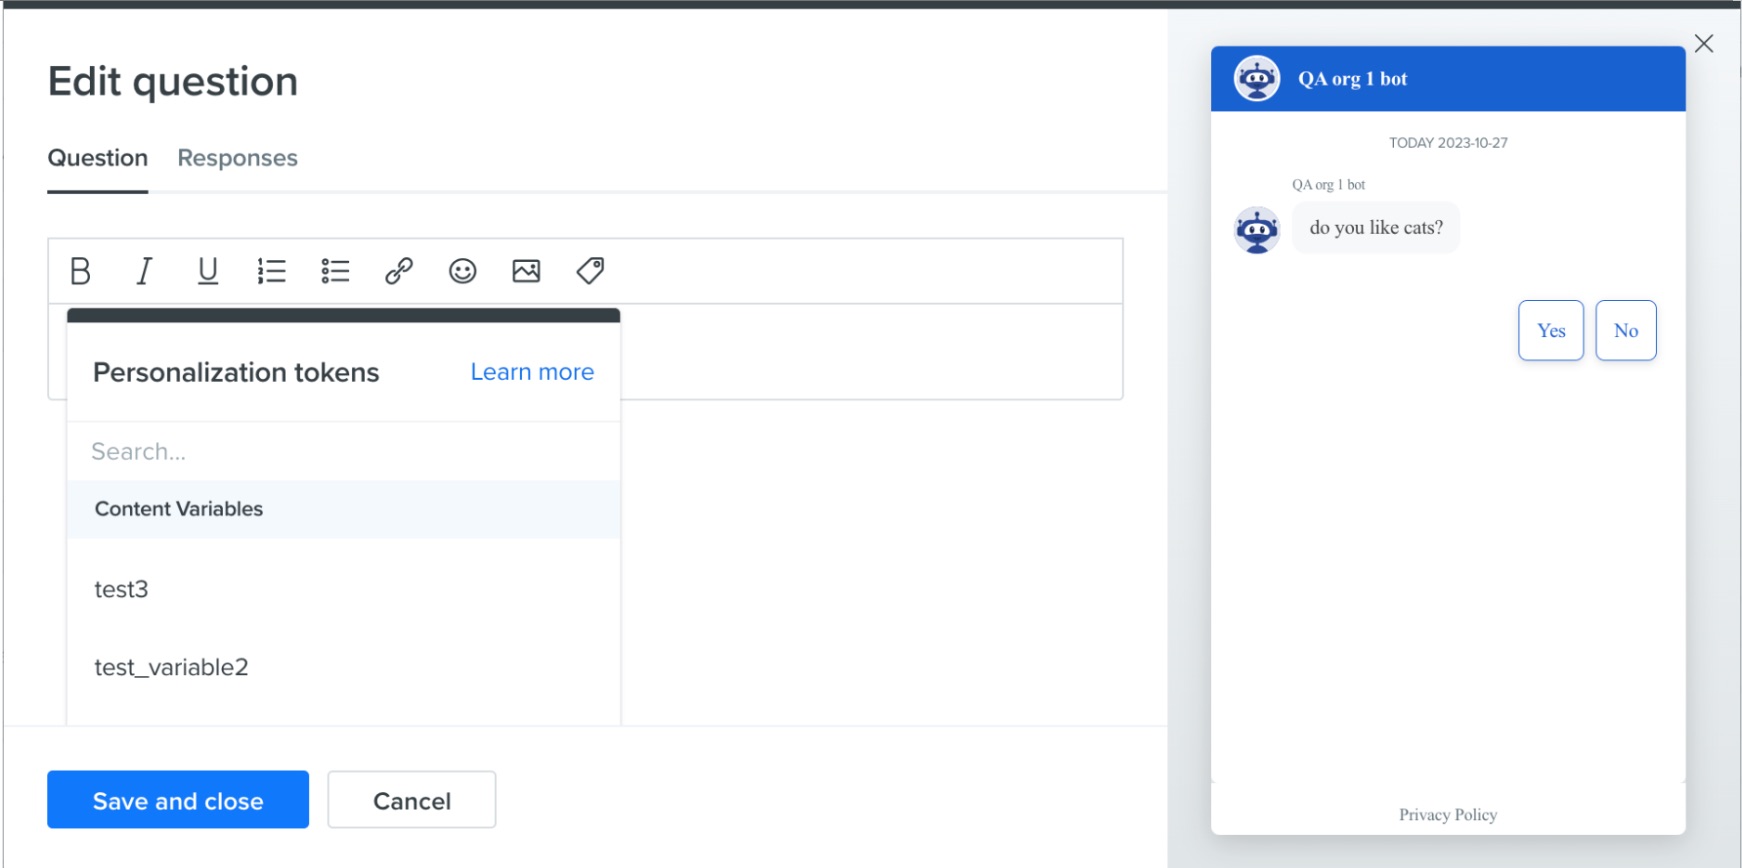Switch to the Responses tab
The image size is (1742, 868).
238,158
